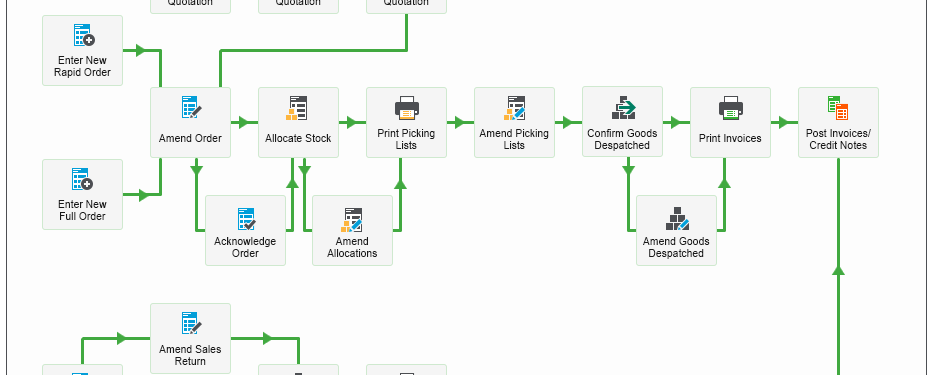The width and height of the screenshot is (932, 375).
Task: Click the Confirm Goods Despatched label
Action: click(622, 139)
